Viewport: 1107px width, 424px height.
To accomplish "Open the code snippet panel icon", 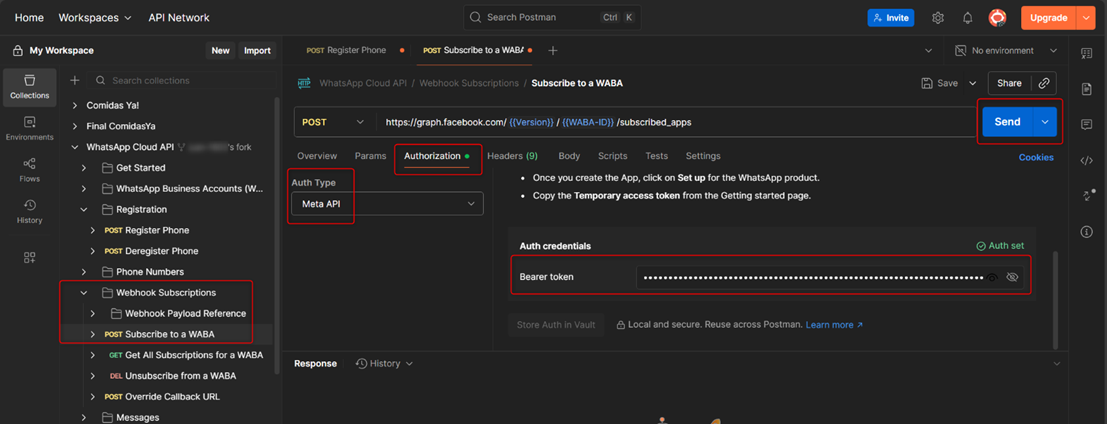I will (x=1086, y=160).
